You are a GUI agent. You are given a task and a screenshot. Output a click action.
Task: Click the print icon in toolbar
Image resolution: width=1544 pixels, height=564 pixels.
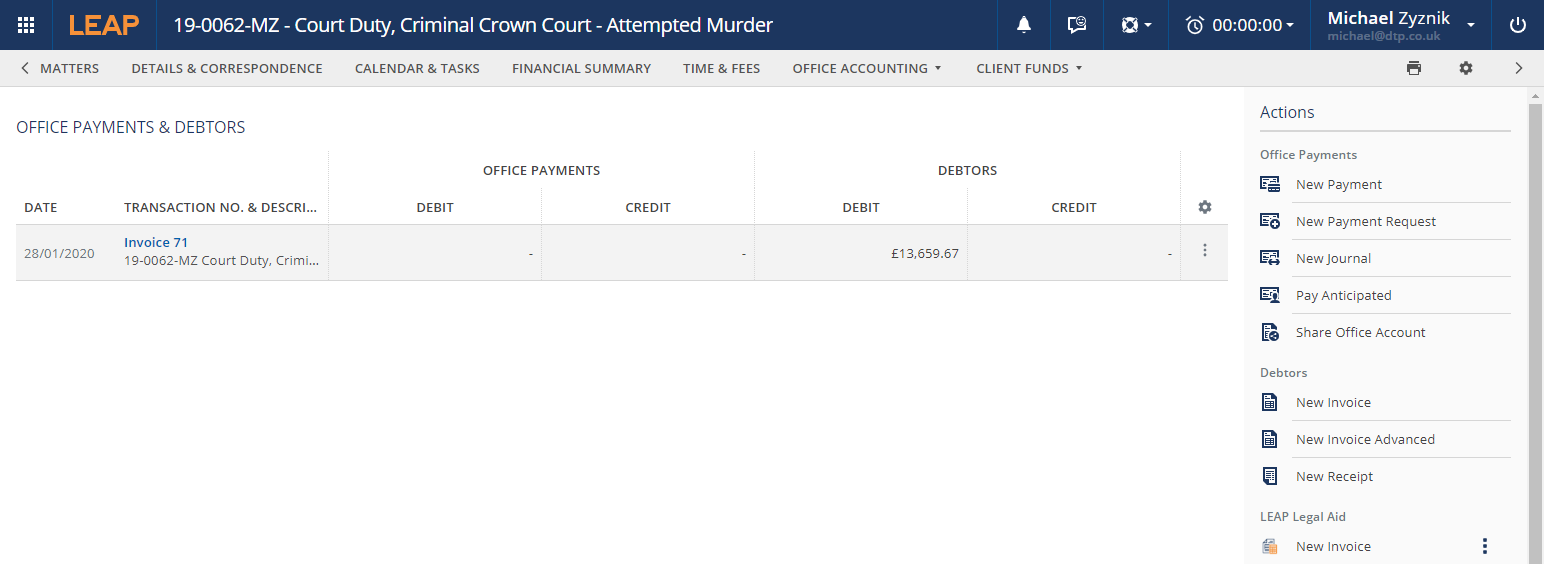(x=1413, y=68)
